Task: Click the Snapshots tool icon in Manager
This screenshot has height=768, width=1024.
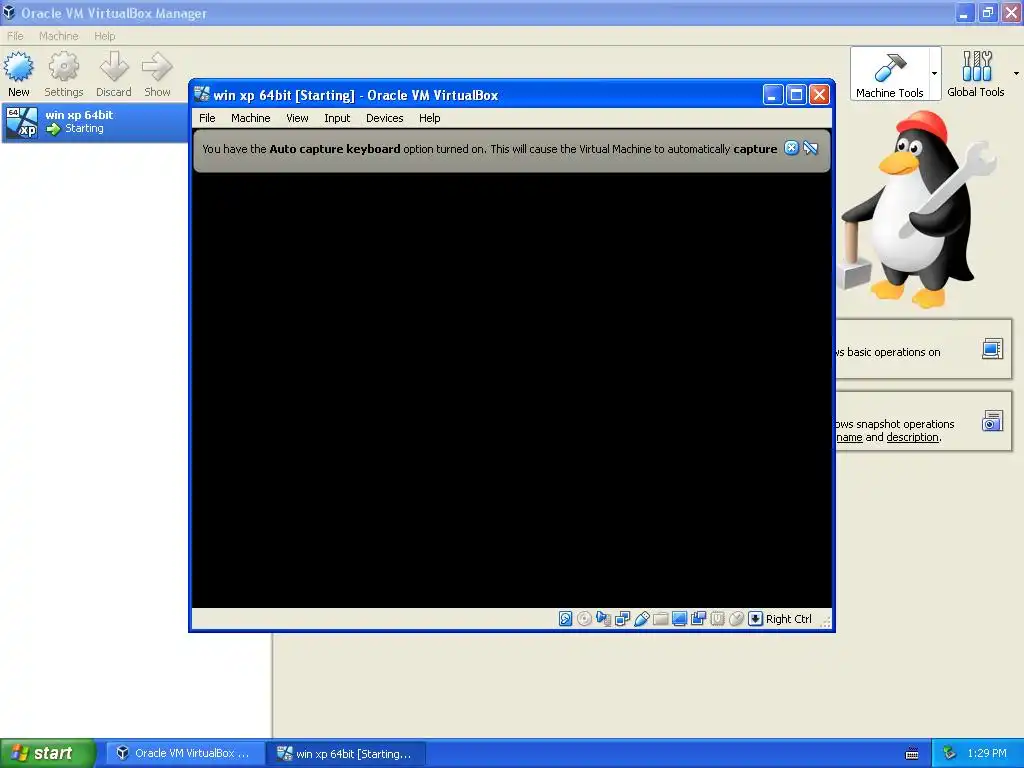Action: [x=992, y=421]
